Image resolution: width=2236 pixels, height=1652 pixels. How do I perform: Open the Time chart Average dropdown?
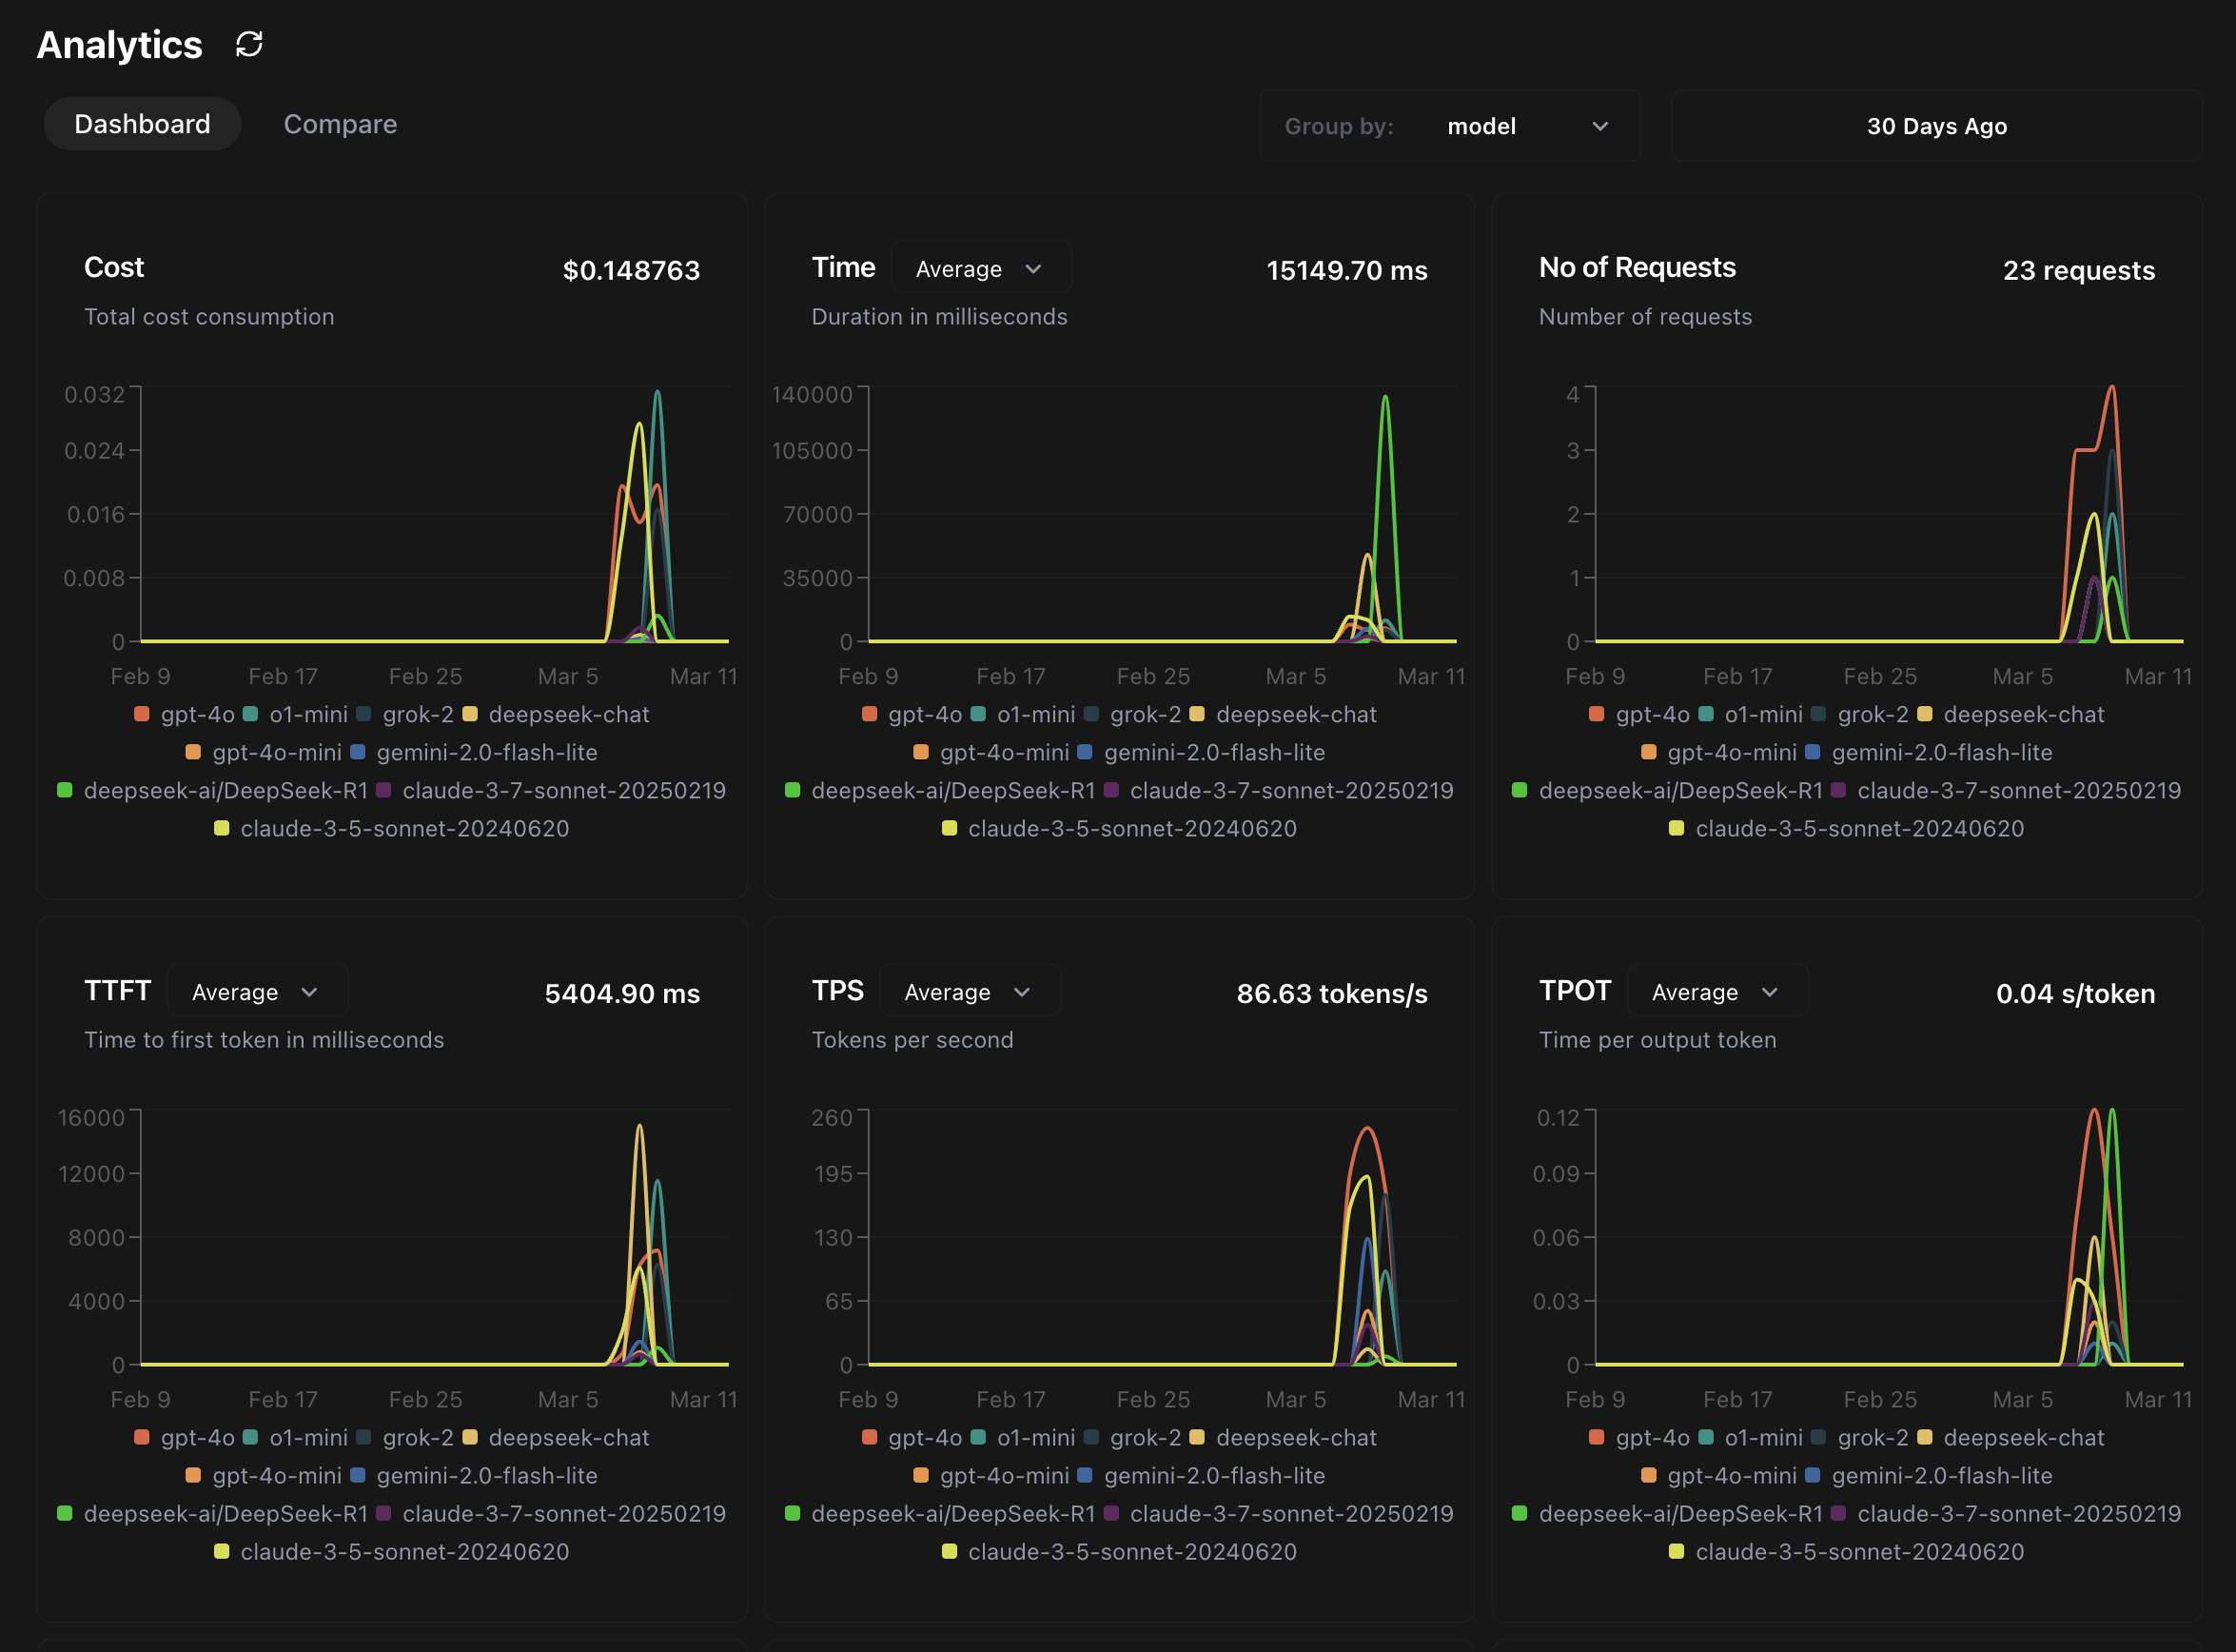click(980, 268)
